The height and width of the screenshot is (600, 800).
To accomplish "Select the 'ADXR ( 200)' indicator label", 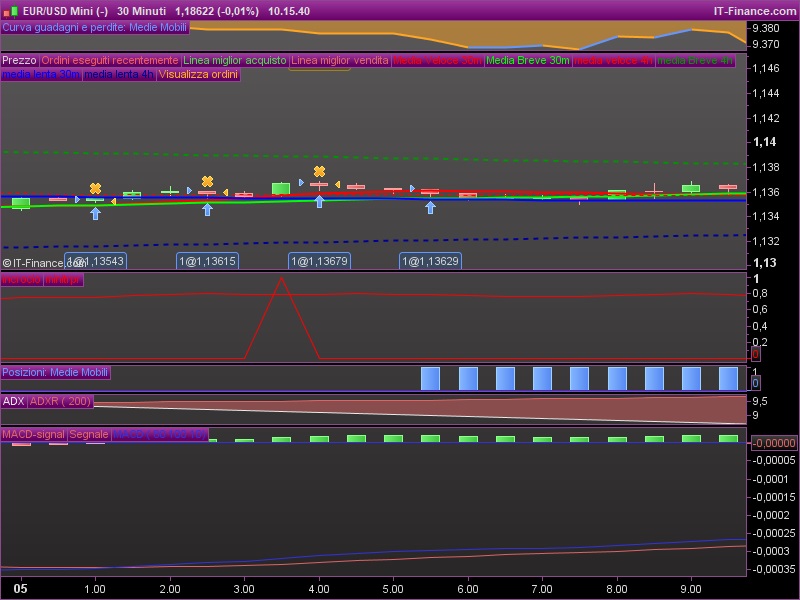I will [60, 402].
